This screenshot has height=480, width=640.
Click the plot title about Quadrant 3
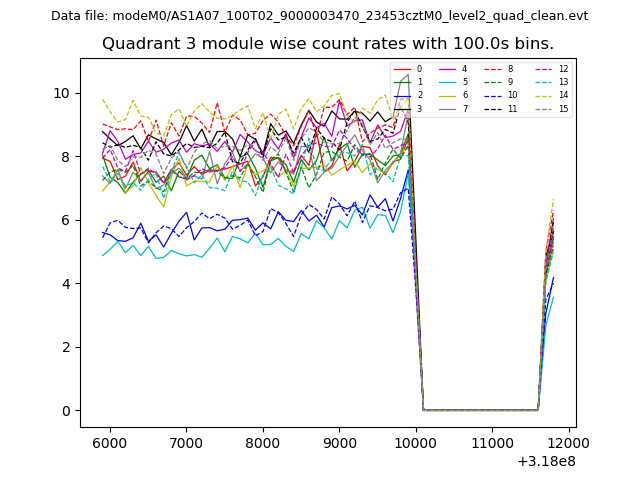328,44
